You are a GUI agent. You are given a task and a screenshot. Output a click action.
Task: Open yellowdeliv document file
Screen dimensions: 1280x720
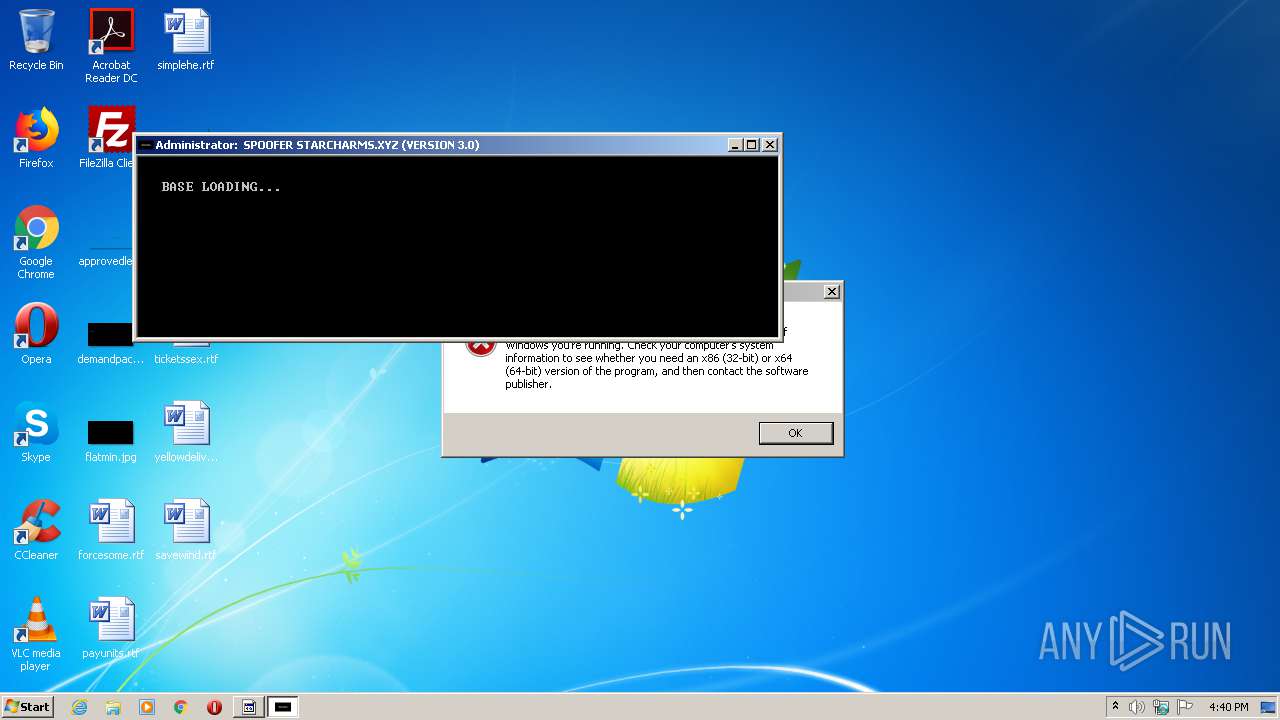coord(186,432)
